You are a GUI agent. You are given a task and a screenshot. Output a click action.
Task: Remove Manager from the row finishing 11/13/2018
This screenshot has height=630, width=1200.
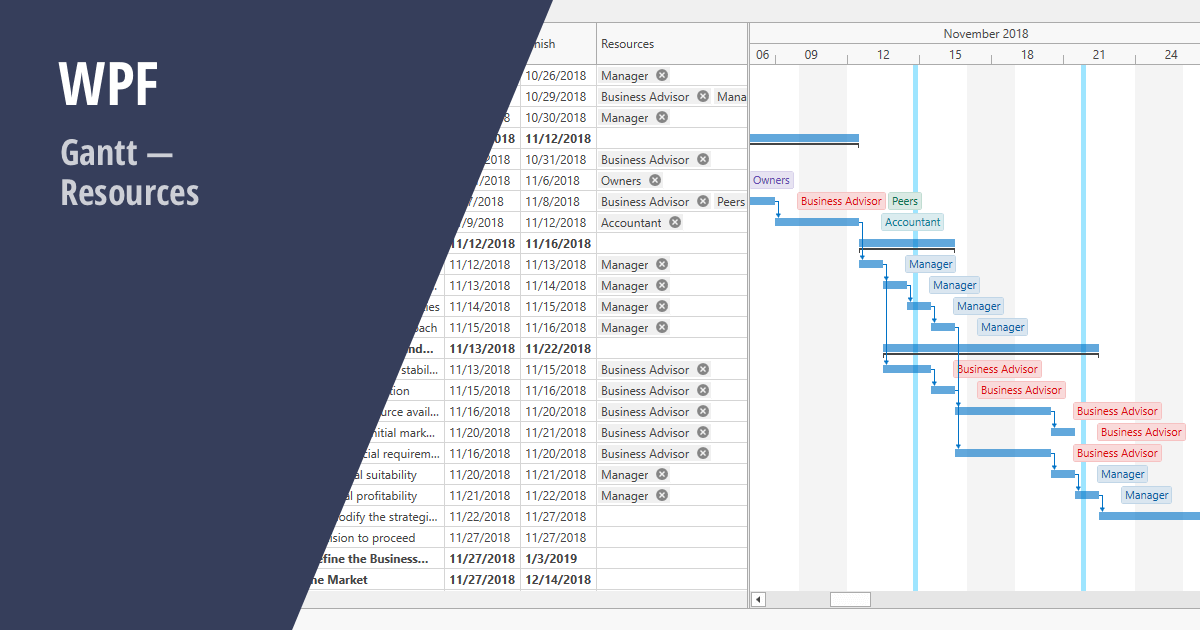(x=662, y=264)
